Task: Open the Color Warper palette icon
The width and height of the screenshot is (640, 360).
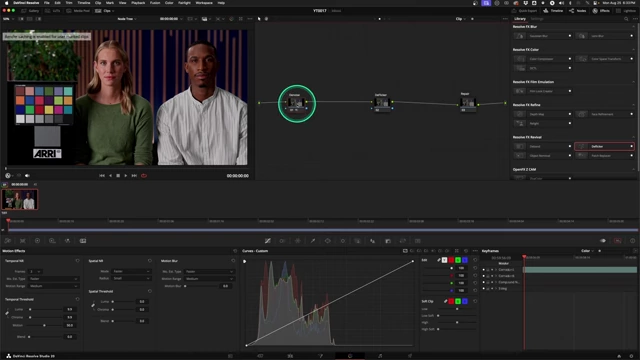Action: pos(298,241)
